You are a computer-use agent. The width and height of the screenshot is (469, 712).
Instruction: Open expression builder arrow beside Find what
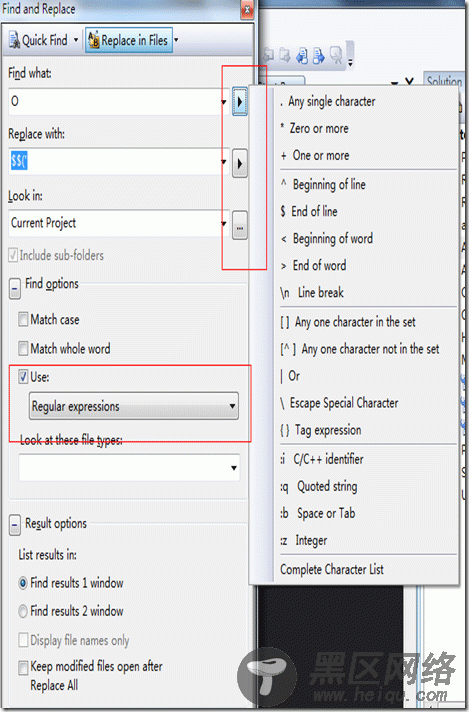pos(240,102)
